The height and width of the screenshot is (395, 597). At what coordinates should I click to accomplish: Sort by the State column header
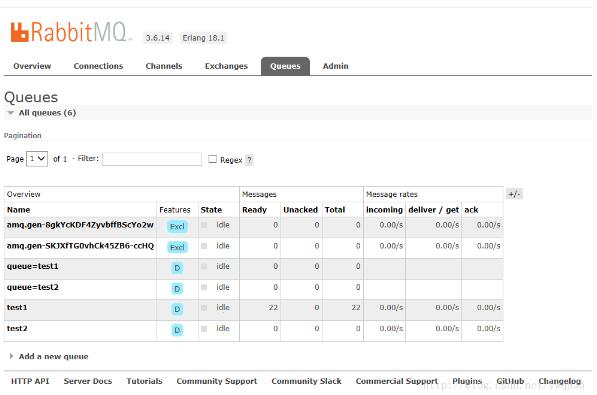pyautogui.click(x=211, y=210)
